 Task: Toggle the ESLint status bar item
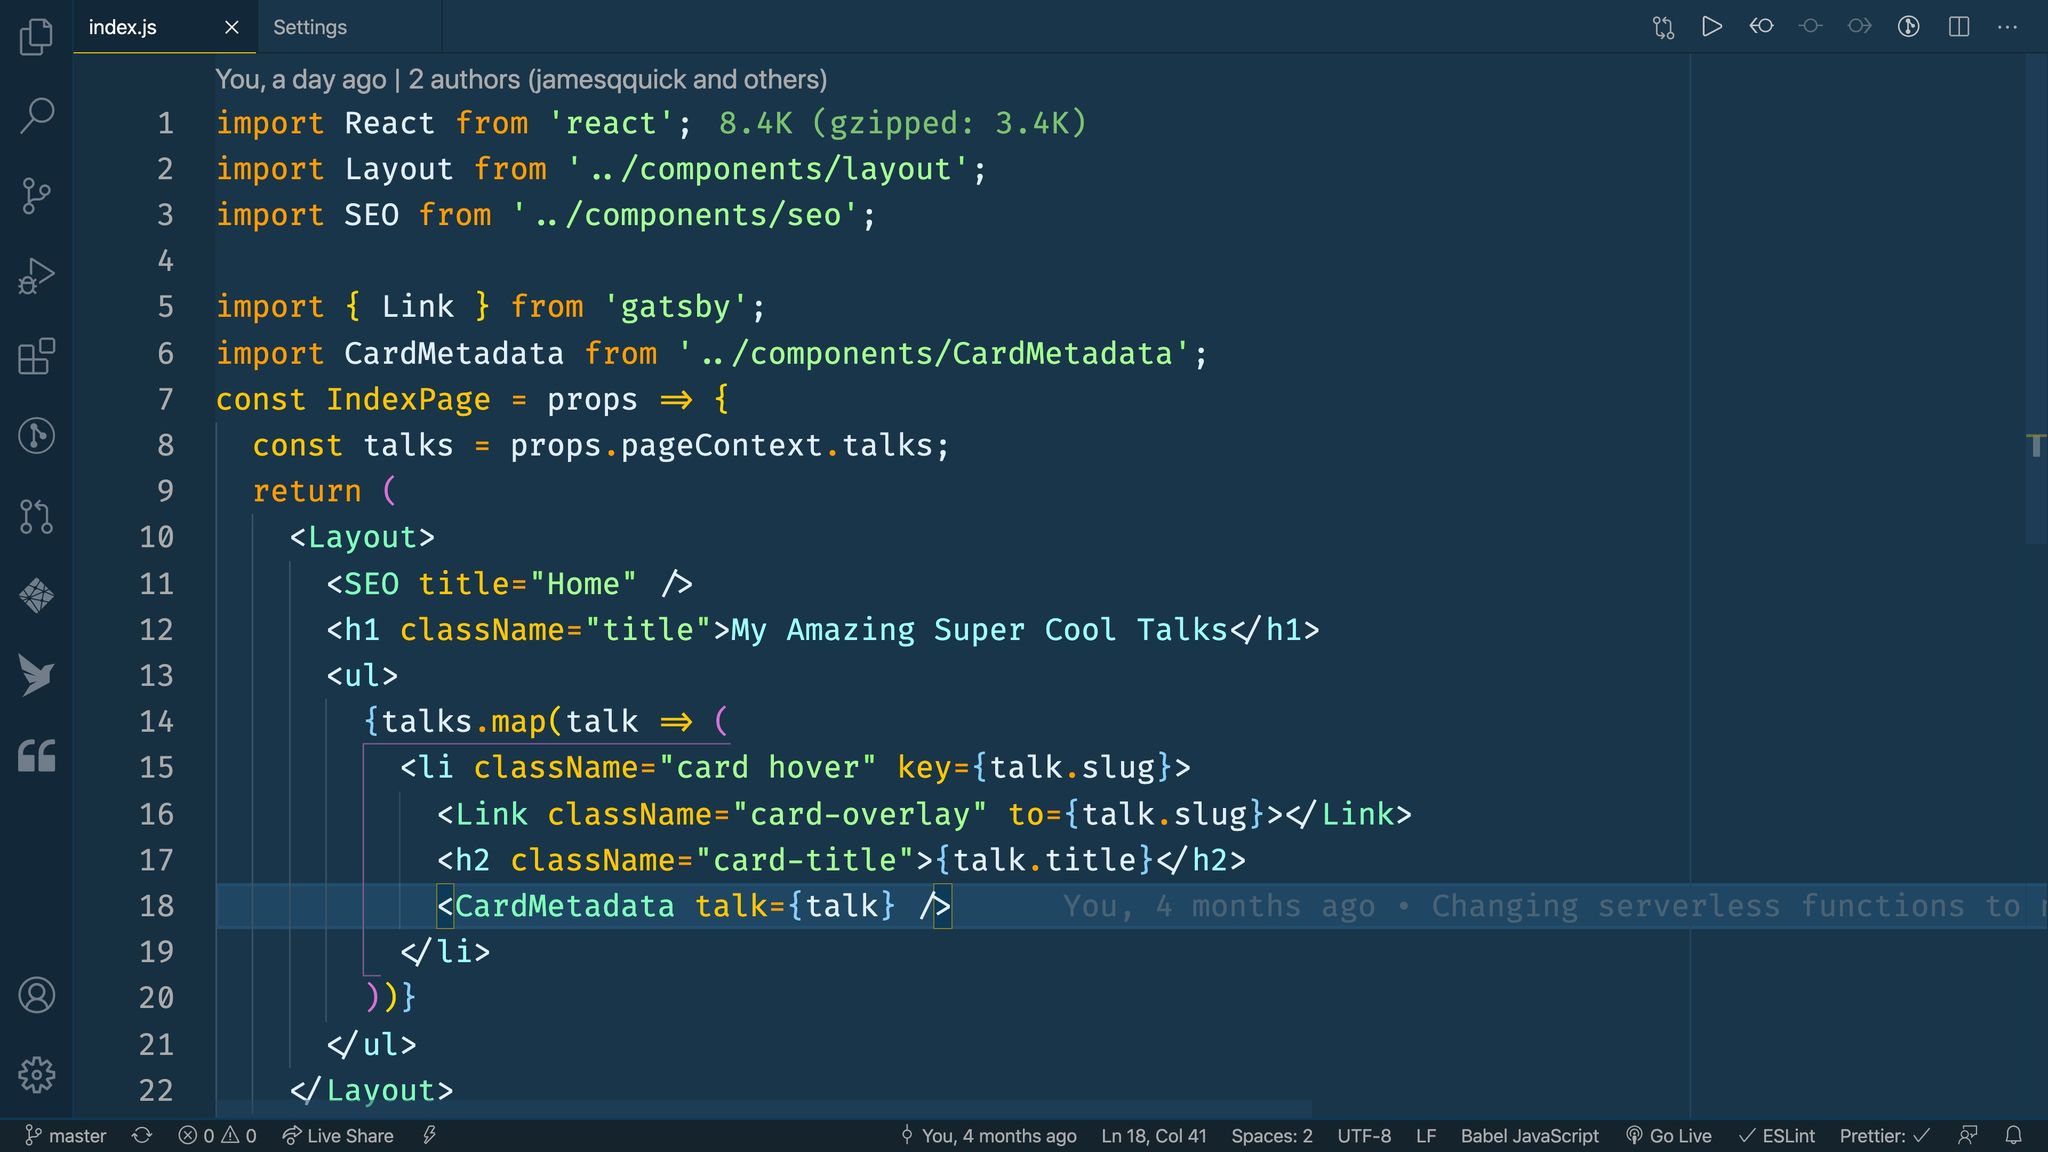tap(1777, 1136)
